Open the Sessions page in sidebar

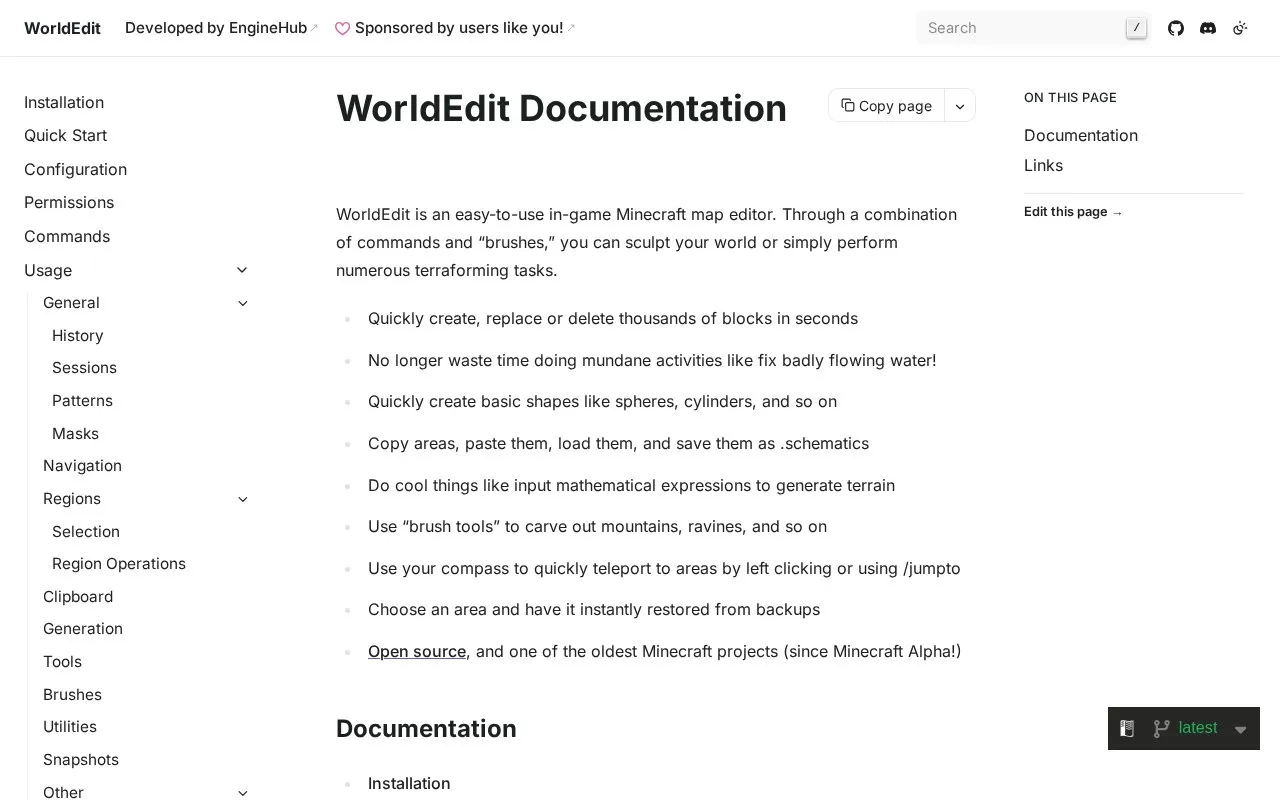pyautogui.click(x=84, y=367)
